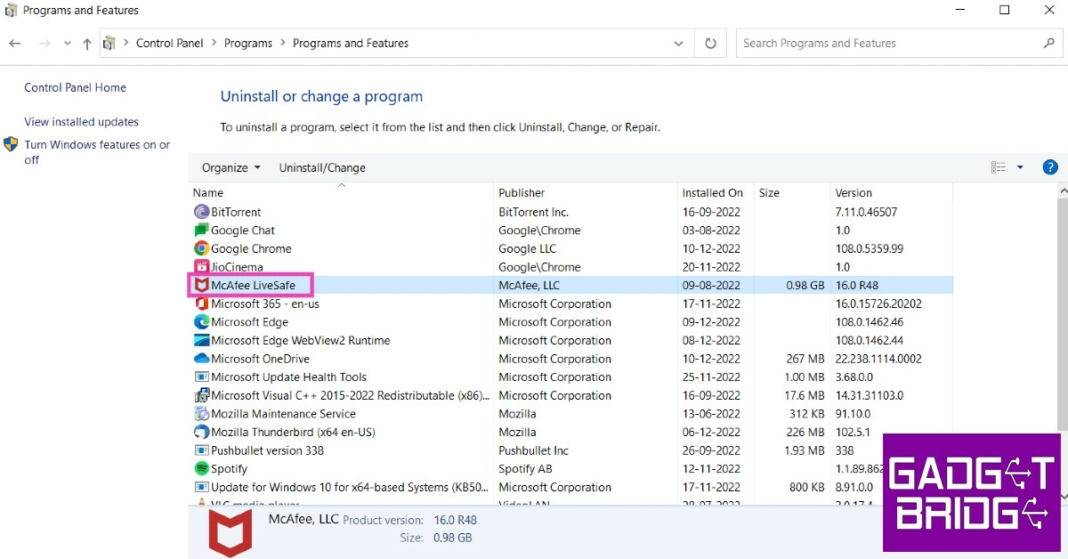Click Pushbullet Inc publisher cell

tap(533, 451)
